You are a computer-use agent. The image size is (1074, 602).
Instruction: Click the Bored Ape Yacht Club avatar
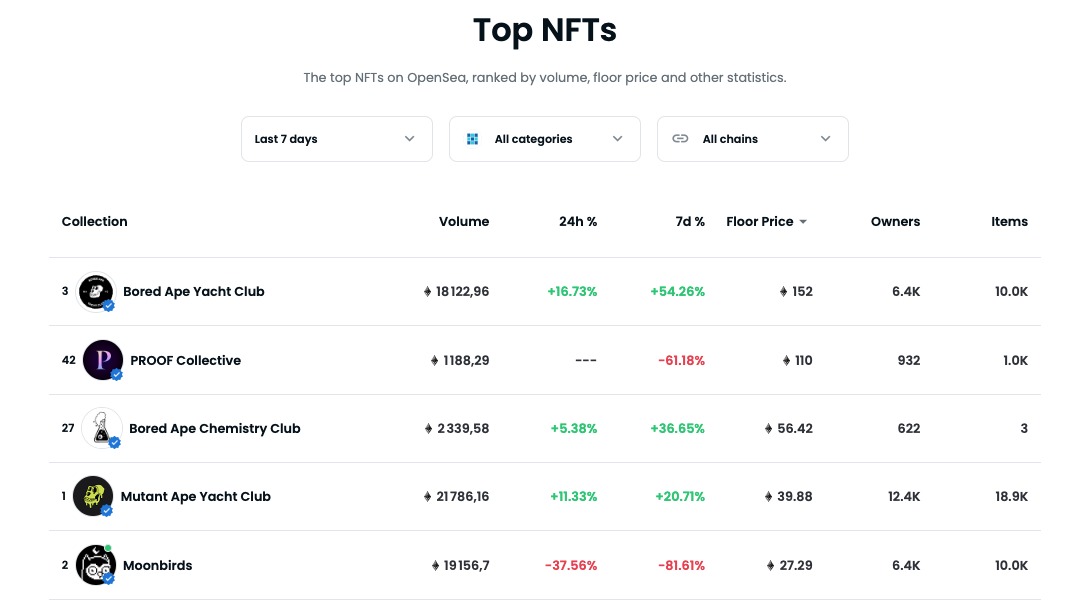point(95,292)
